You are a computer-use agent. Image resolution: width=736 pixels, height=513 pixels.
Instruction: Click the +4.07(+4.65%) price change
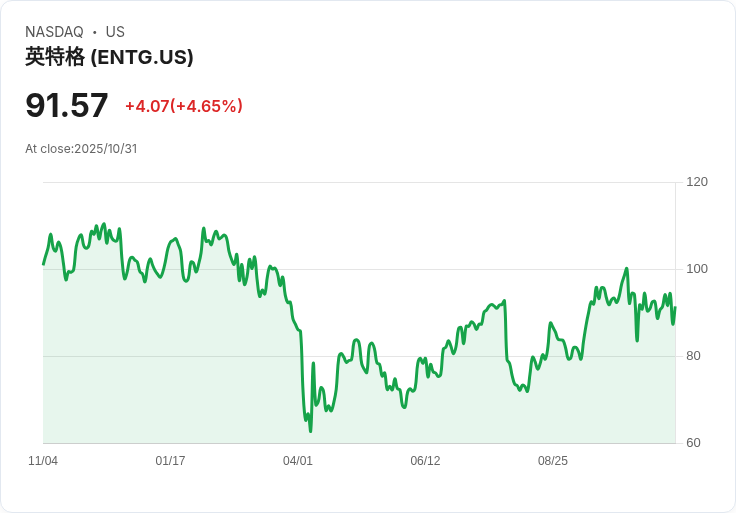coord(184,106)
